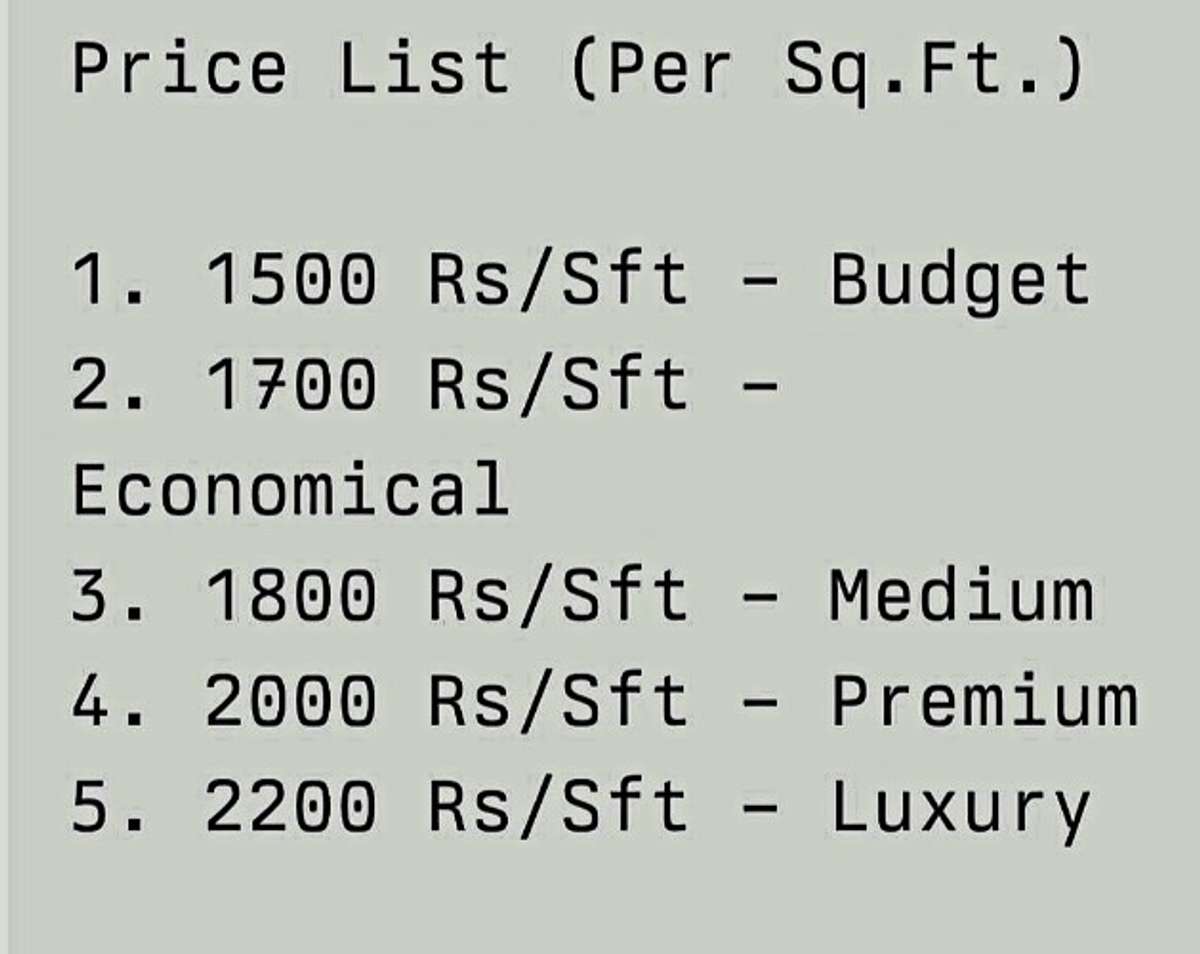Select the "1500" price value
This screenshot has width=1200, height=954.
point(291,279)
